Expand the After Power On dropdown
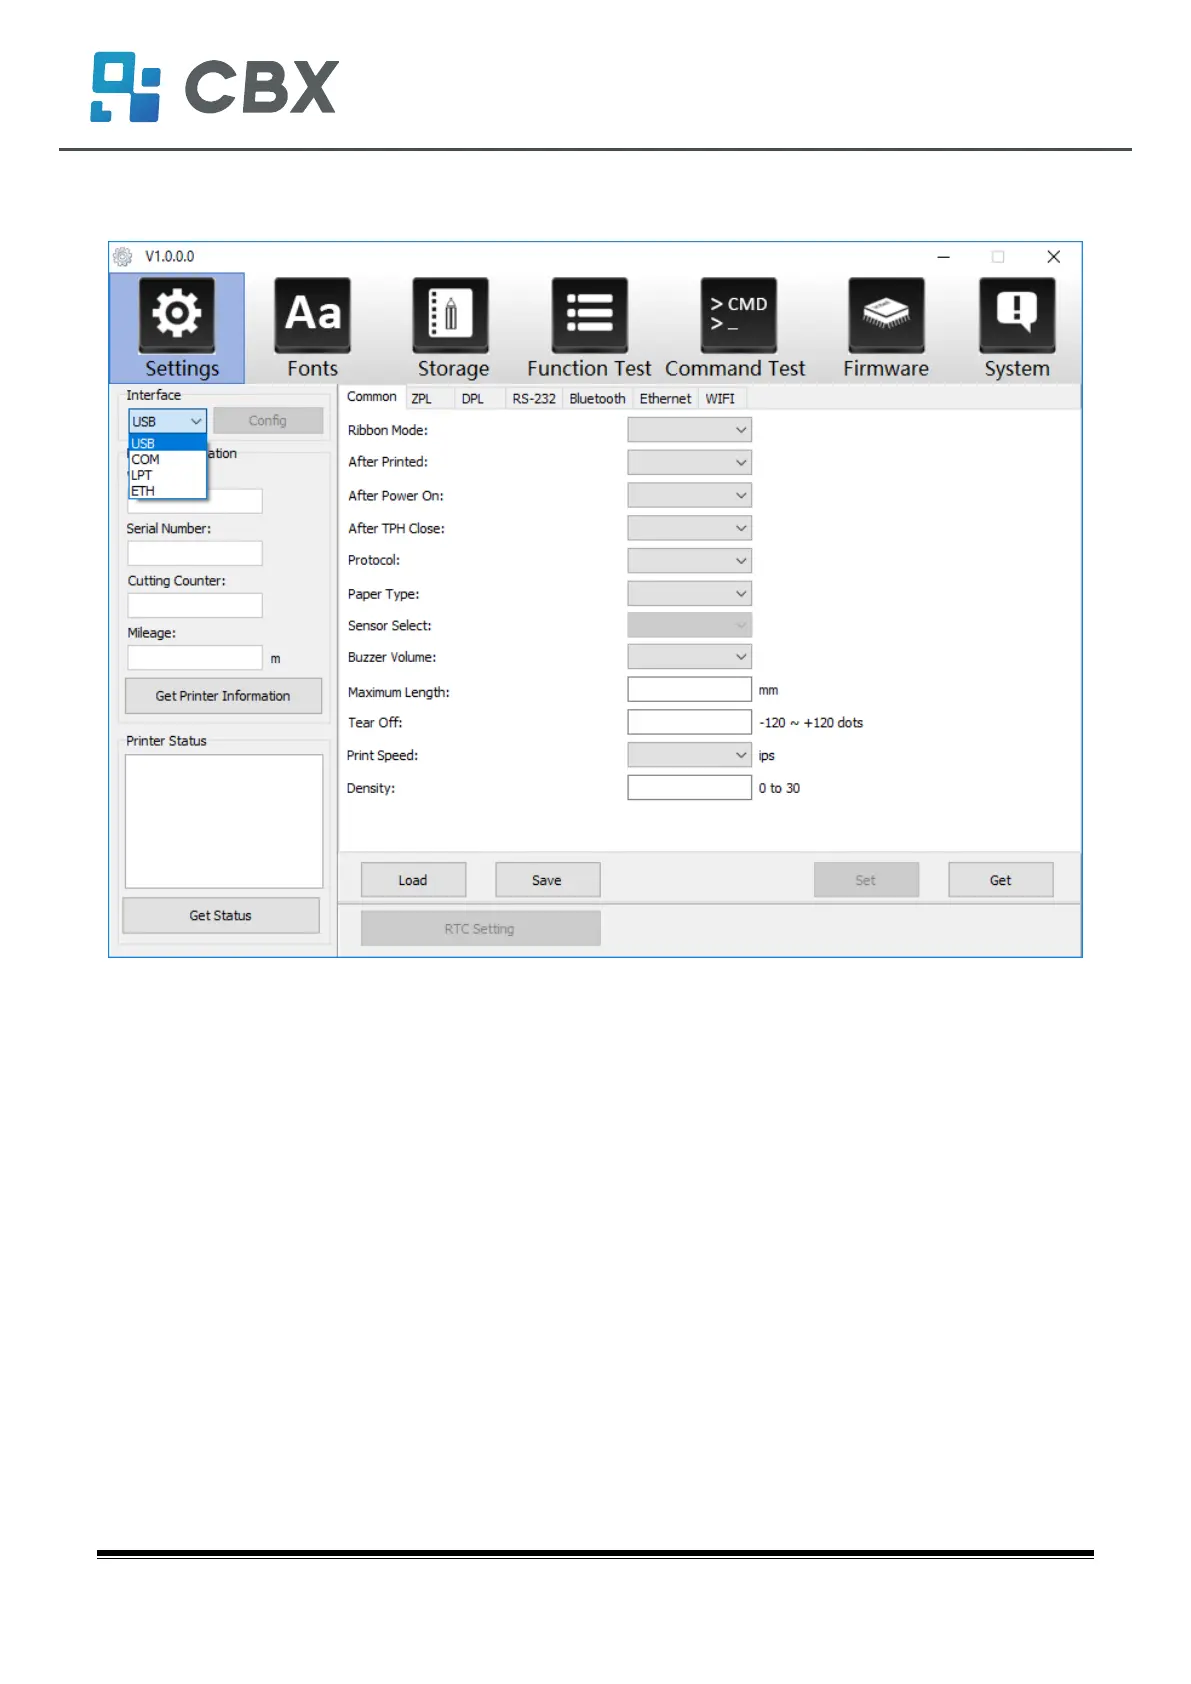This screenshot has height=1684, width=1191. click(x=689, y=495)
